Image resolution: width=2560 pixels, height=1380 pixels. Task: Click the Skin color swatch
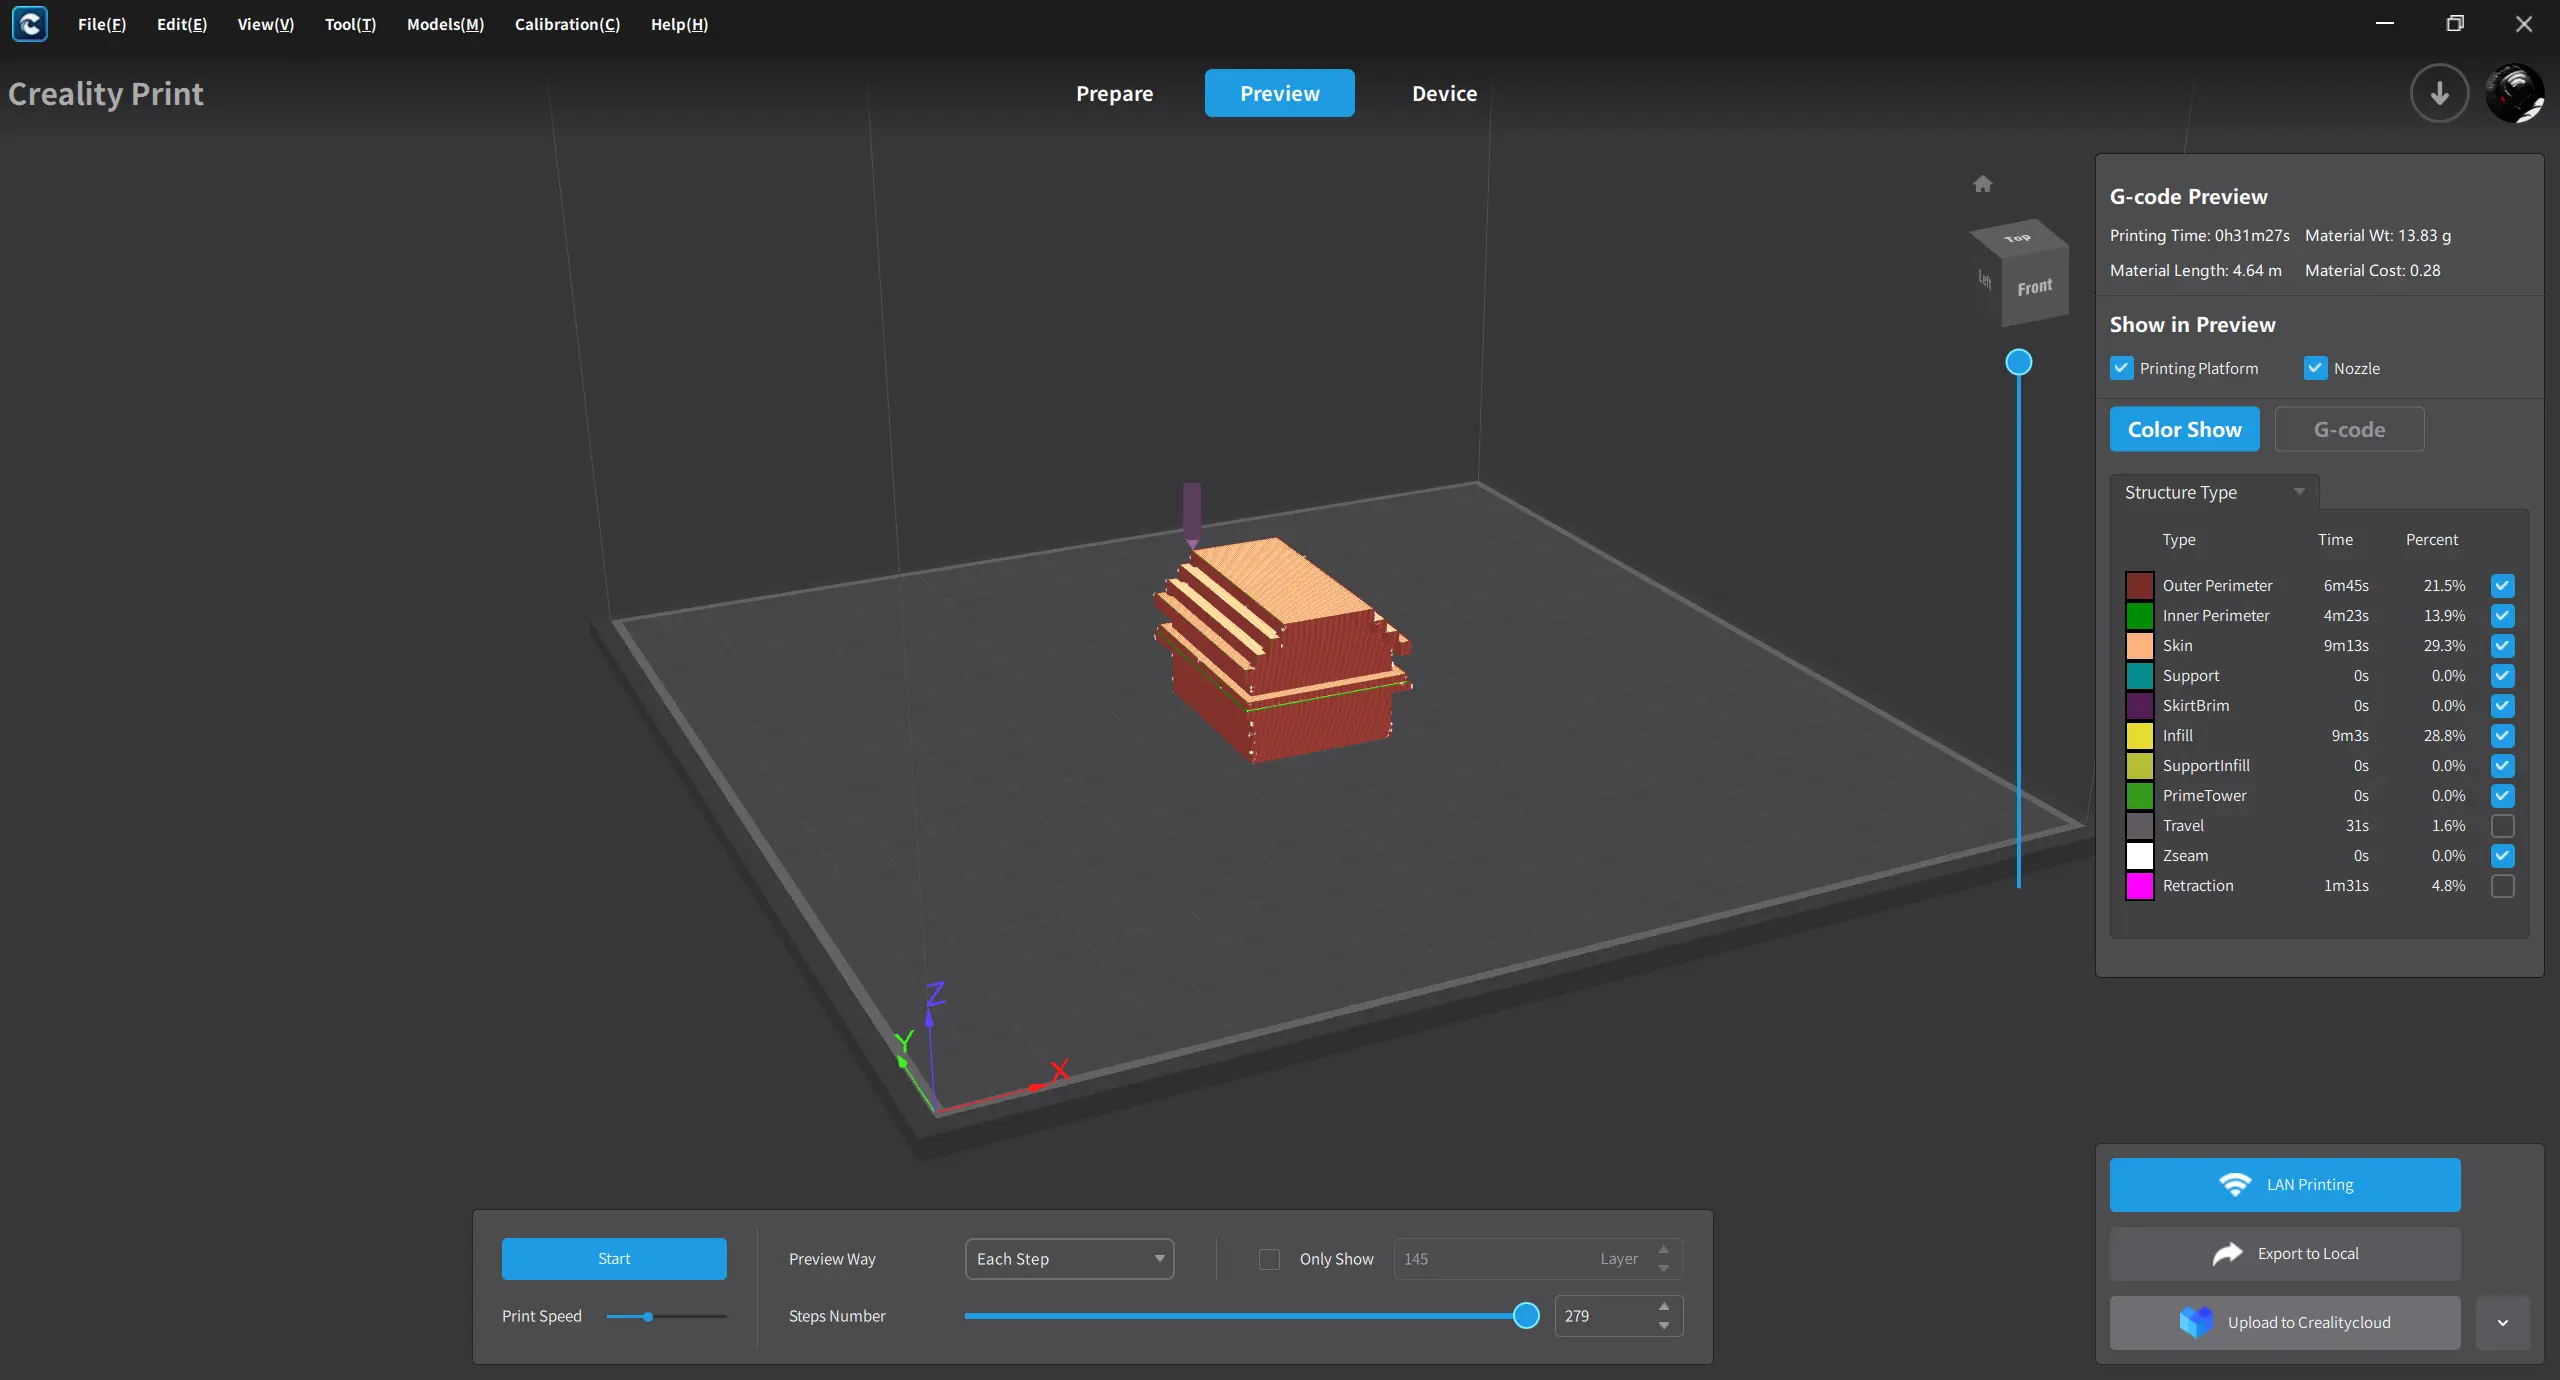click(x=2139, y=646)
